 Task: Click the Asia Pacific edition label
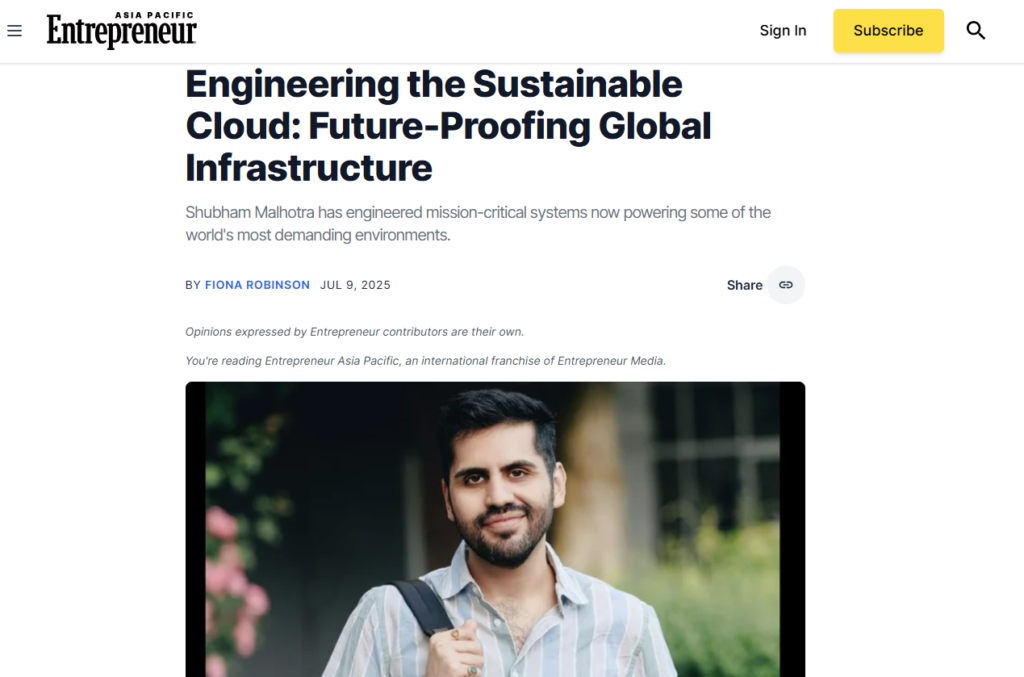[154, 15]
